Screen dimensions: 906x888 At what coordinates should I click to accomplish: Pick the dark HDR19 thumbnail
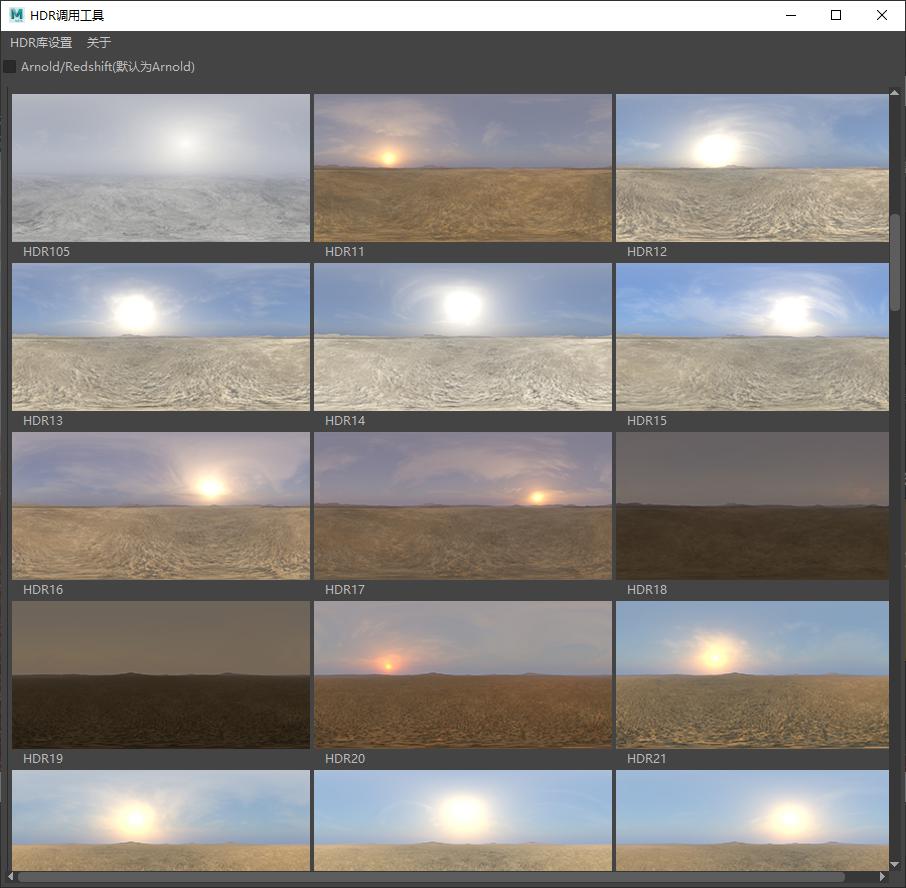point(161,675)
